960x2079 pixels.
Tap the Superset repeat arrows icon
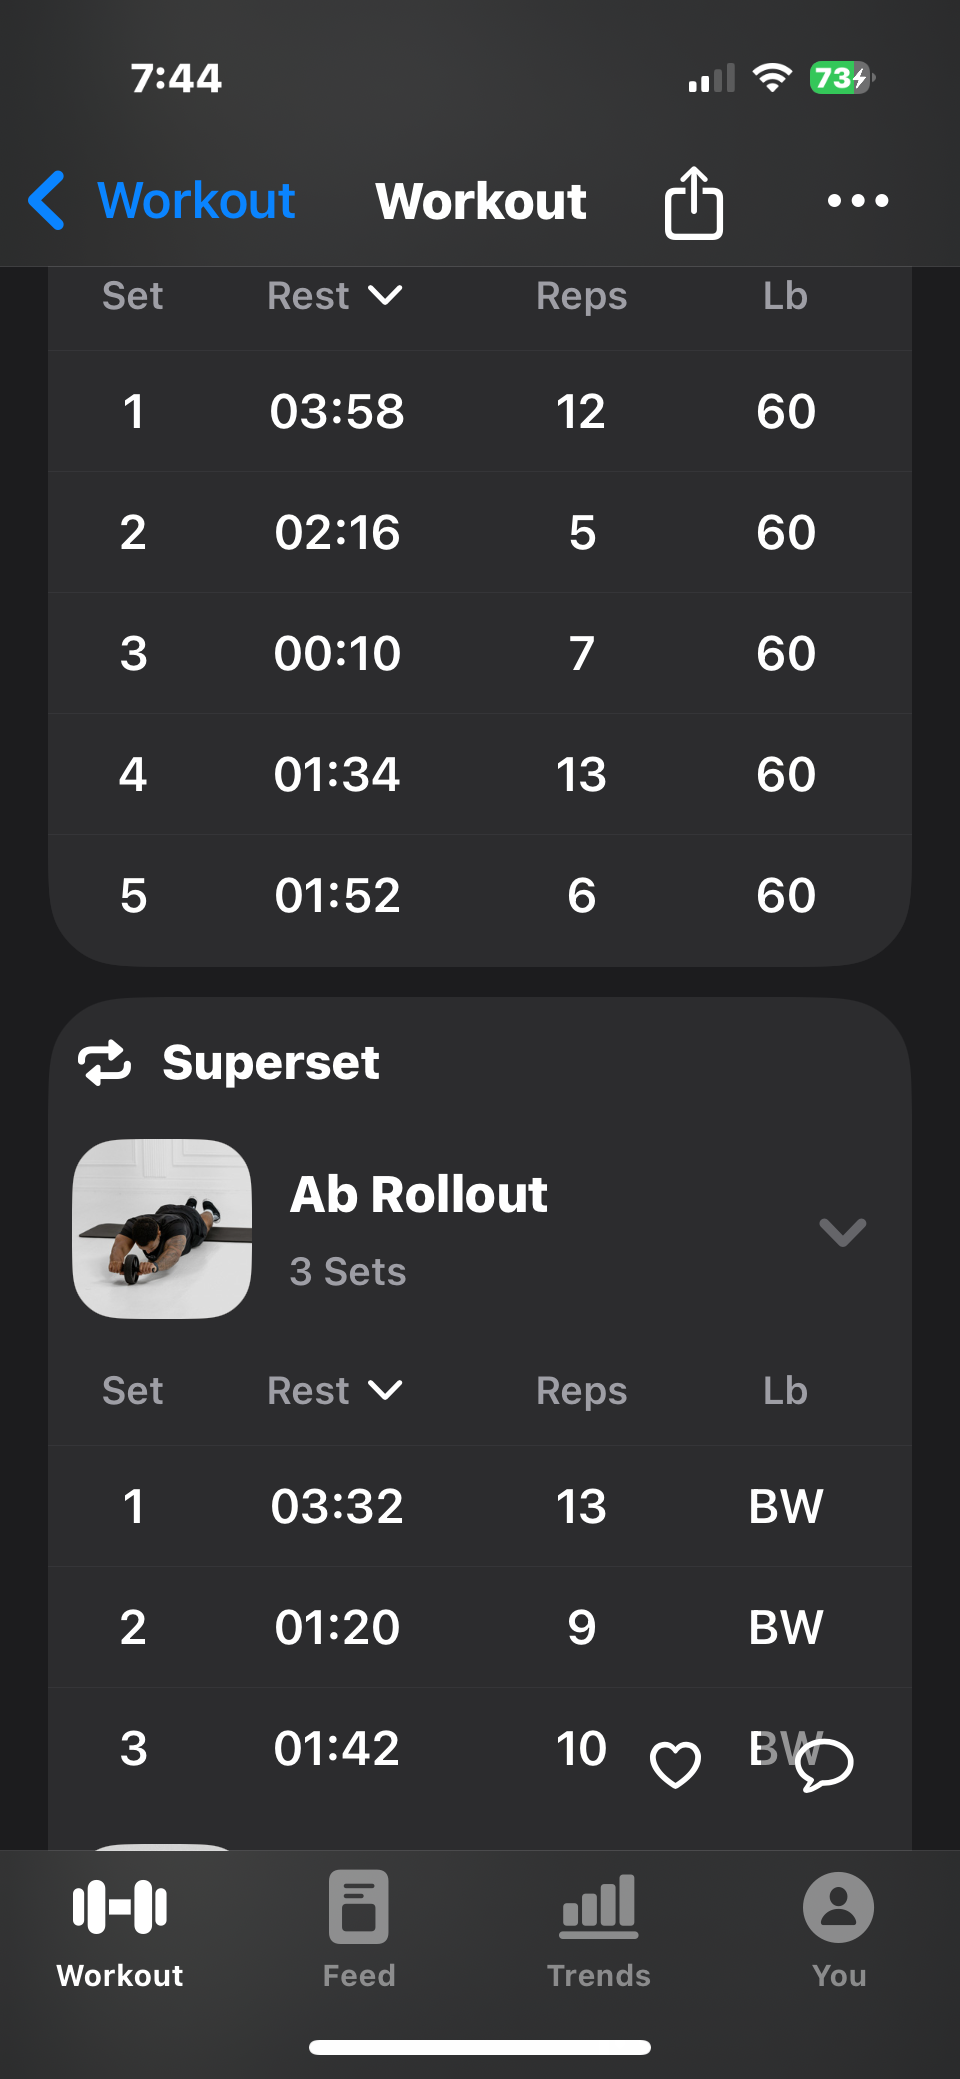click(x=105, y=1062)
